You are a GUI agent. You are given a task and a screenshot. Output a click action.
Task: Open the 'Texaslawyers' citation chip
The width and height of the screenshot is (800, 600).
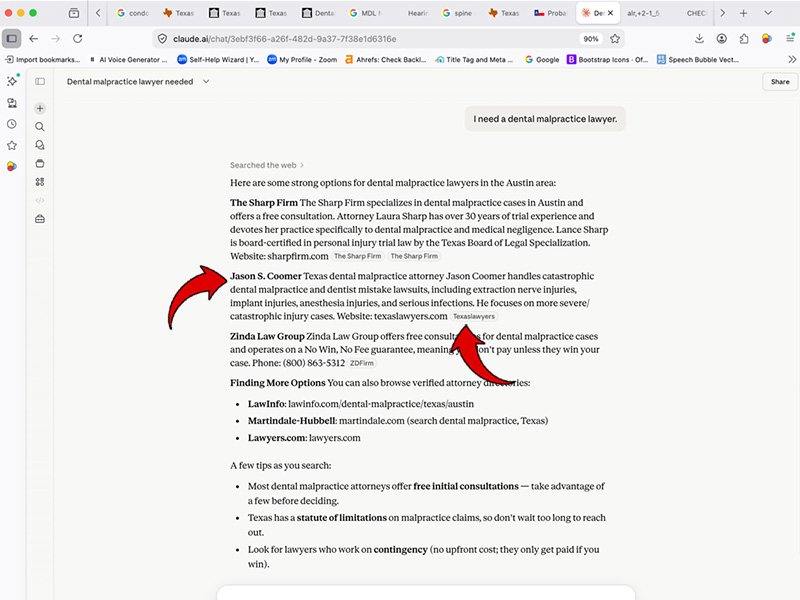[474, 316]
